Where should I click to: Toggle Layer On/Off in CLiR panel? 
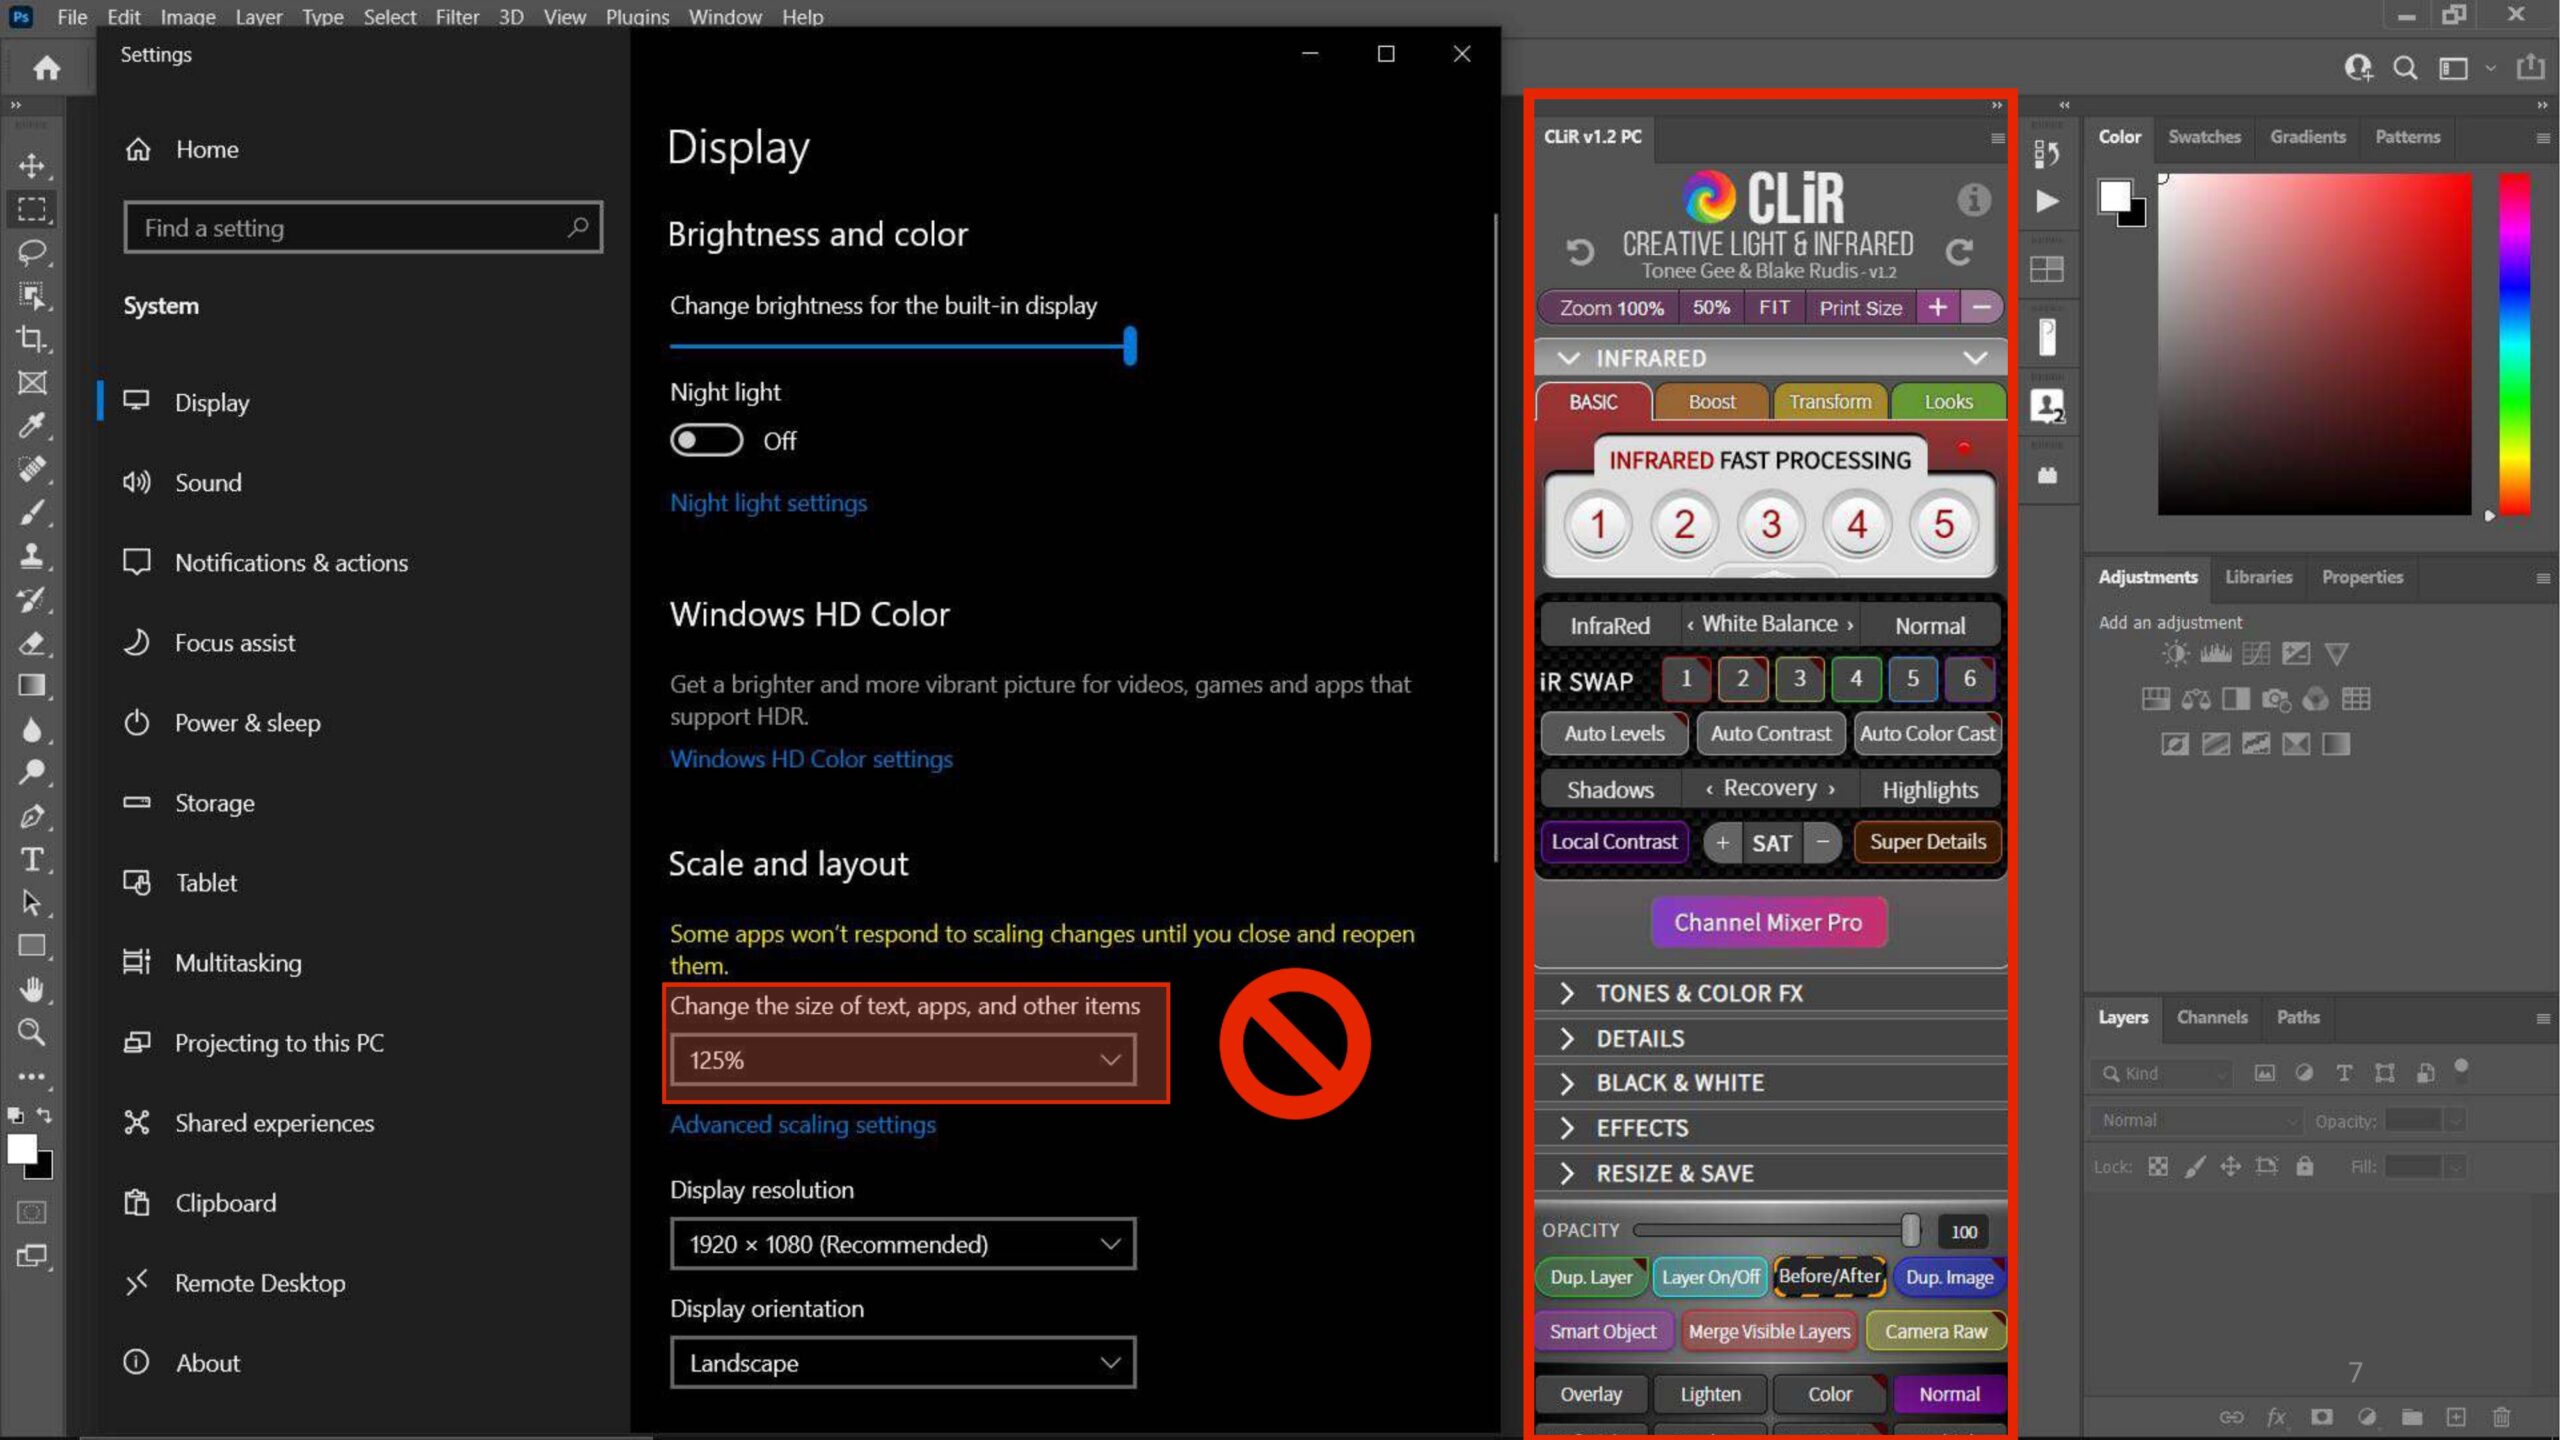1710,1277
